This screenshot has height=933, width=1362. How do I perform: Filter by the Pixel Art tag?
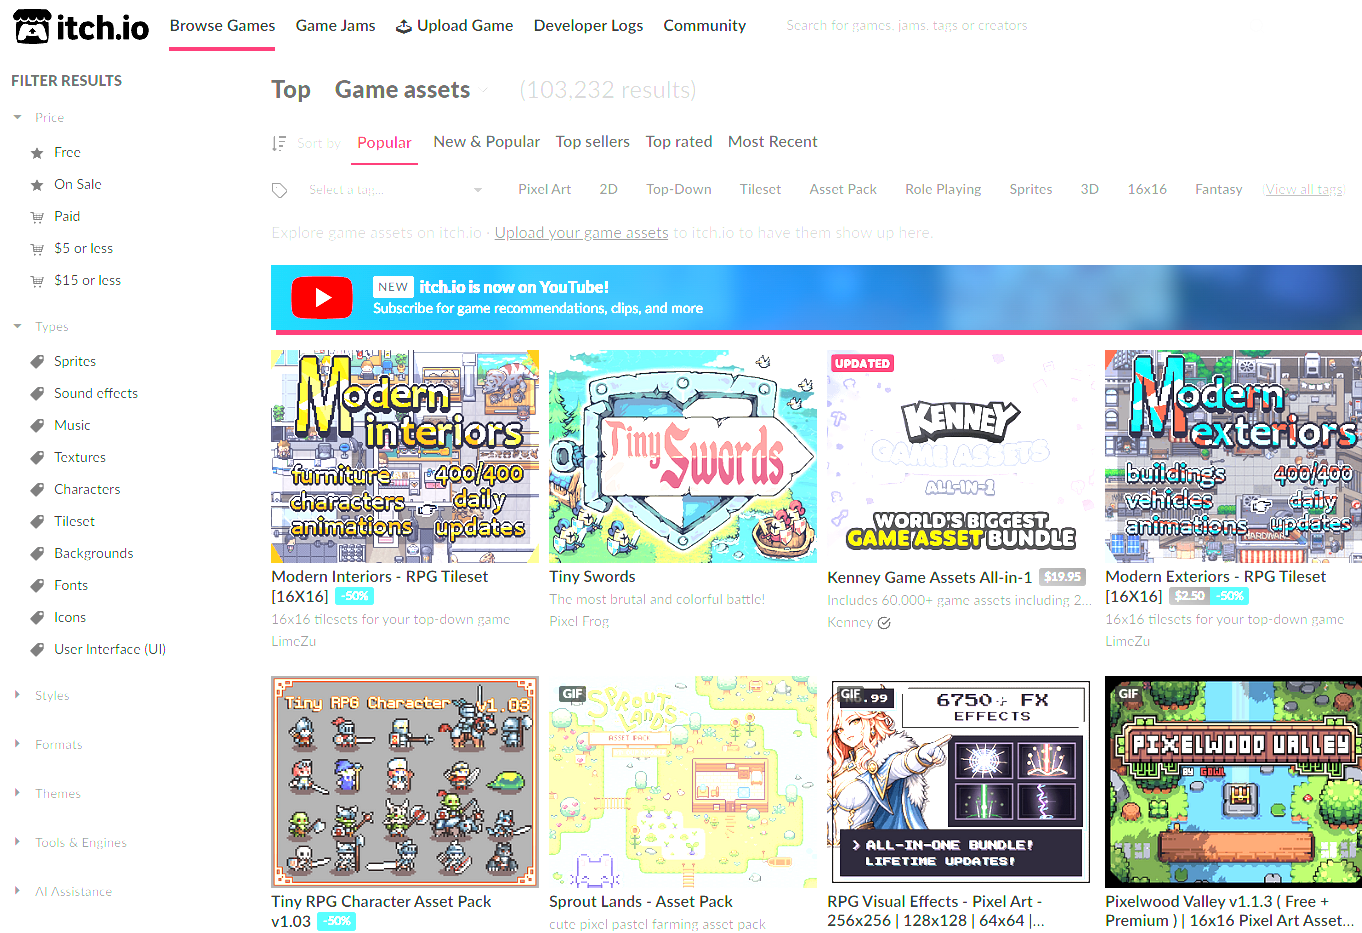545,189
